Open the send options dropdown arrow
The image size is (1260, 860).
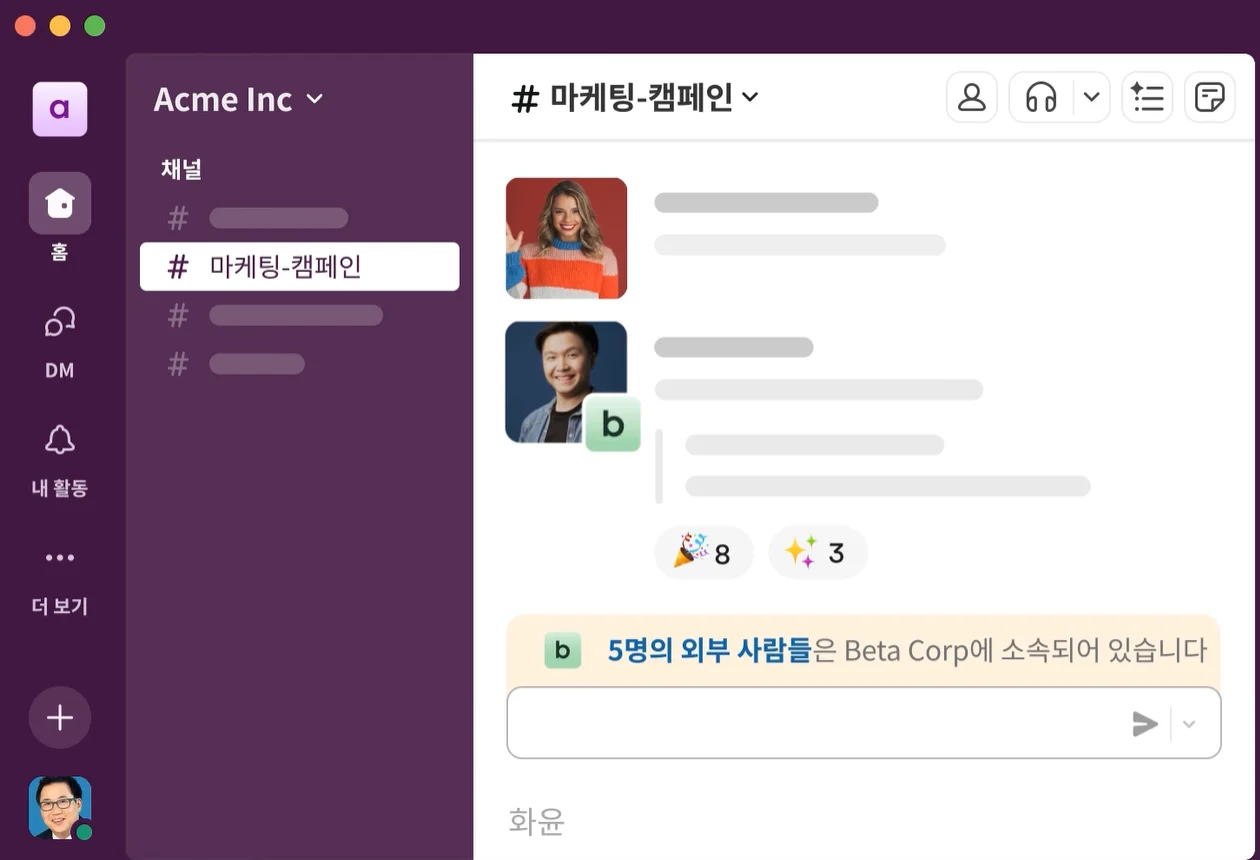[x=1189, y=724]
